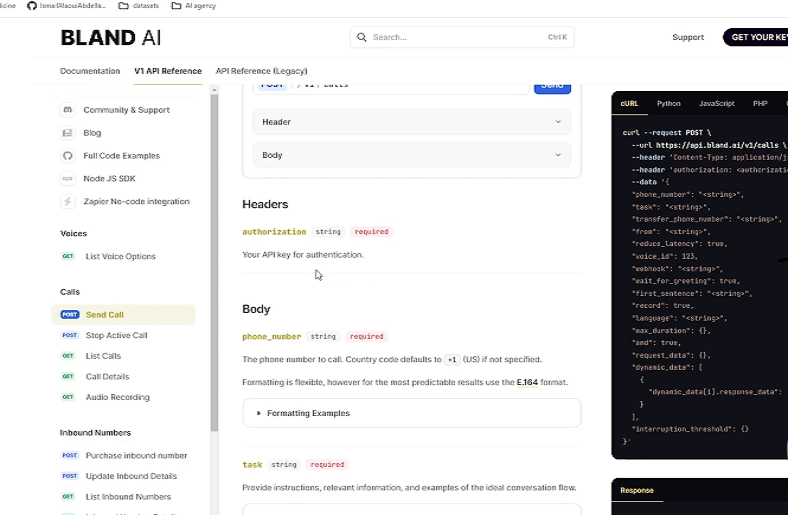Open the AI agency bookmark folder
Screen dimensions: 788x515
[x=194, y=6]
